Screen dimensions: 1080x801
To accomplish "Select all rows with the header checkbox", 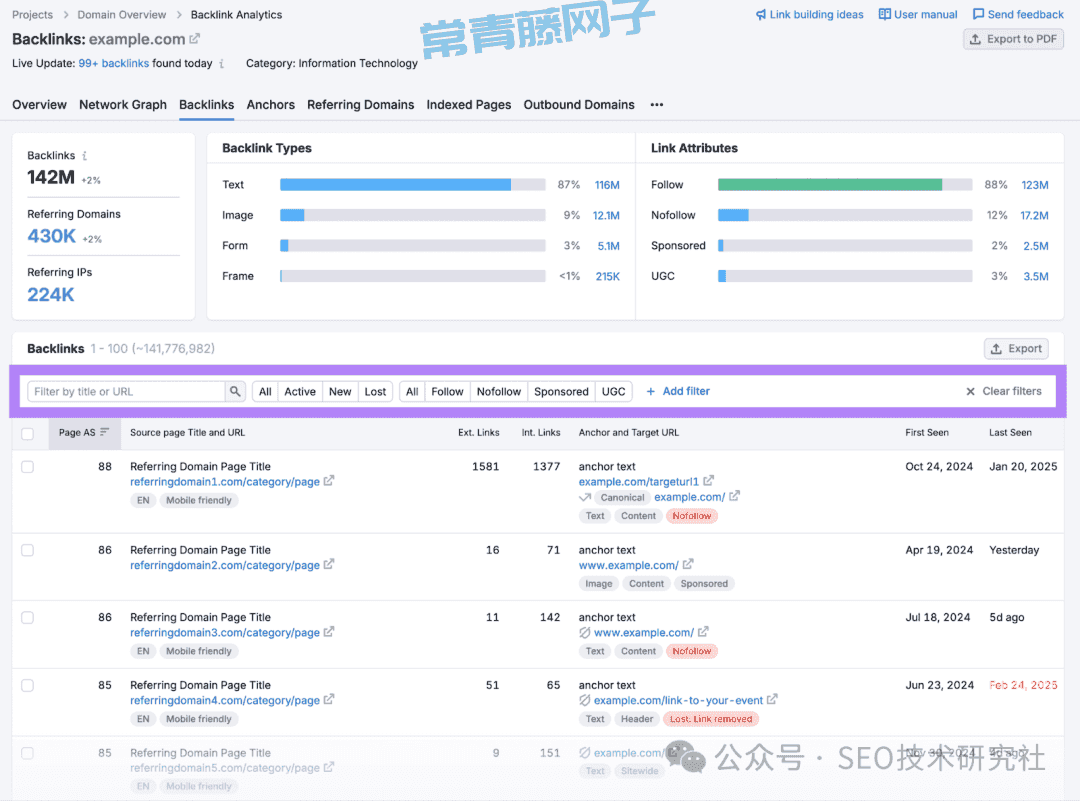I will [x=27, y=434].
